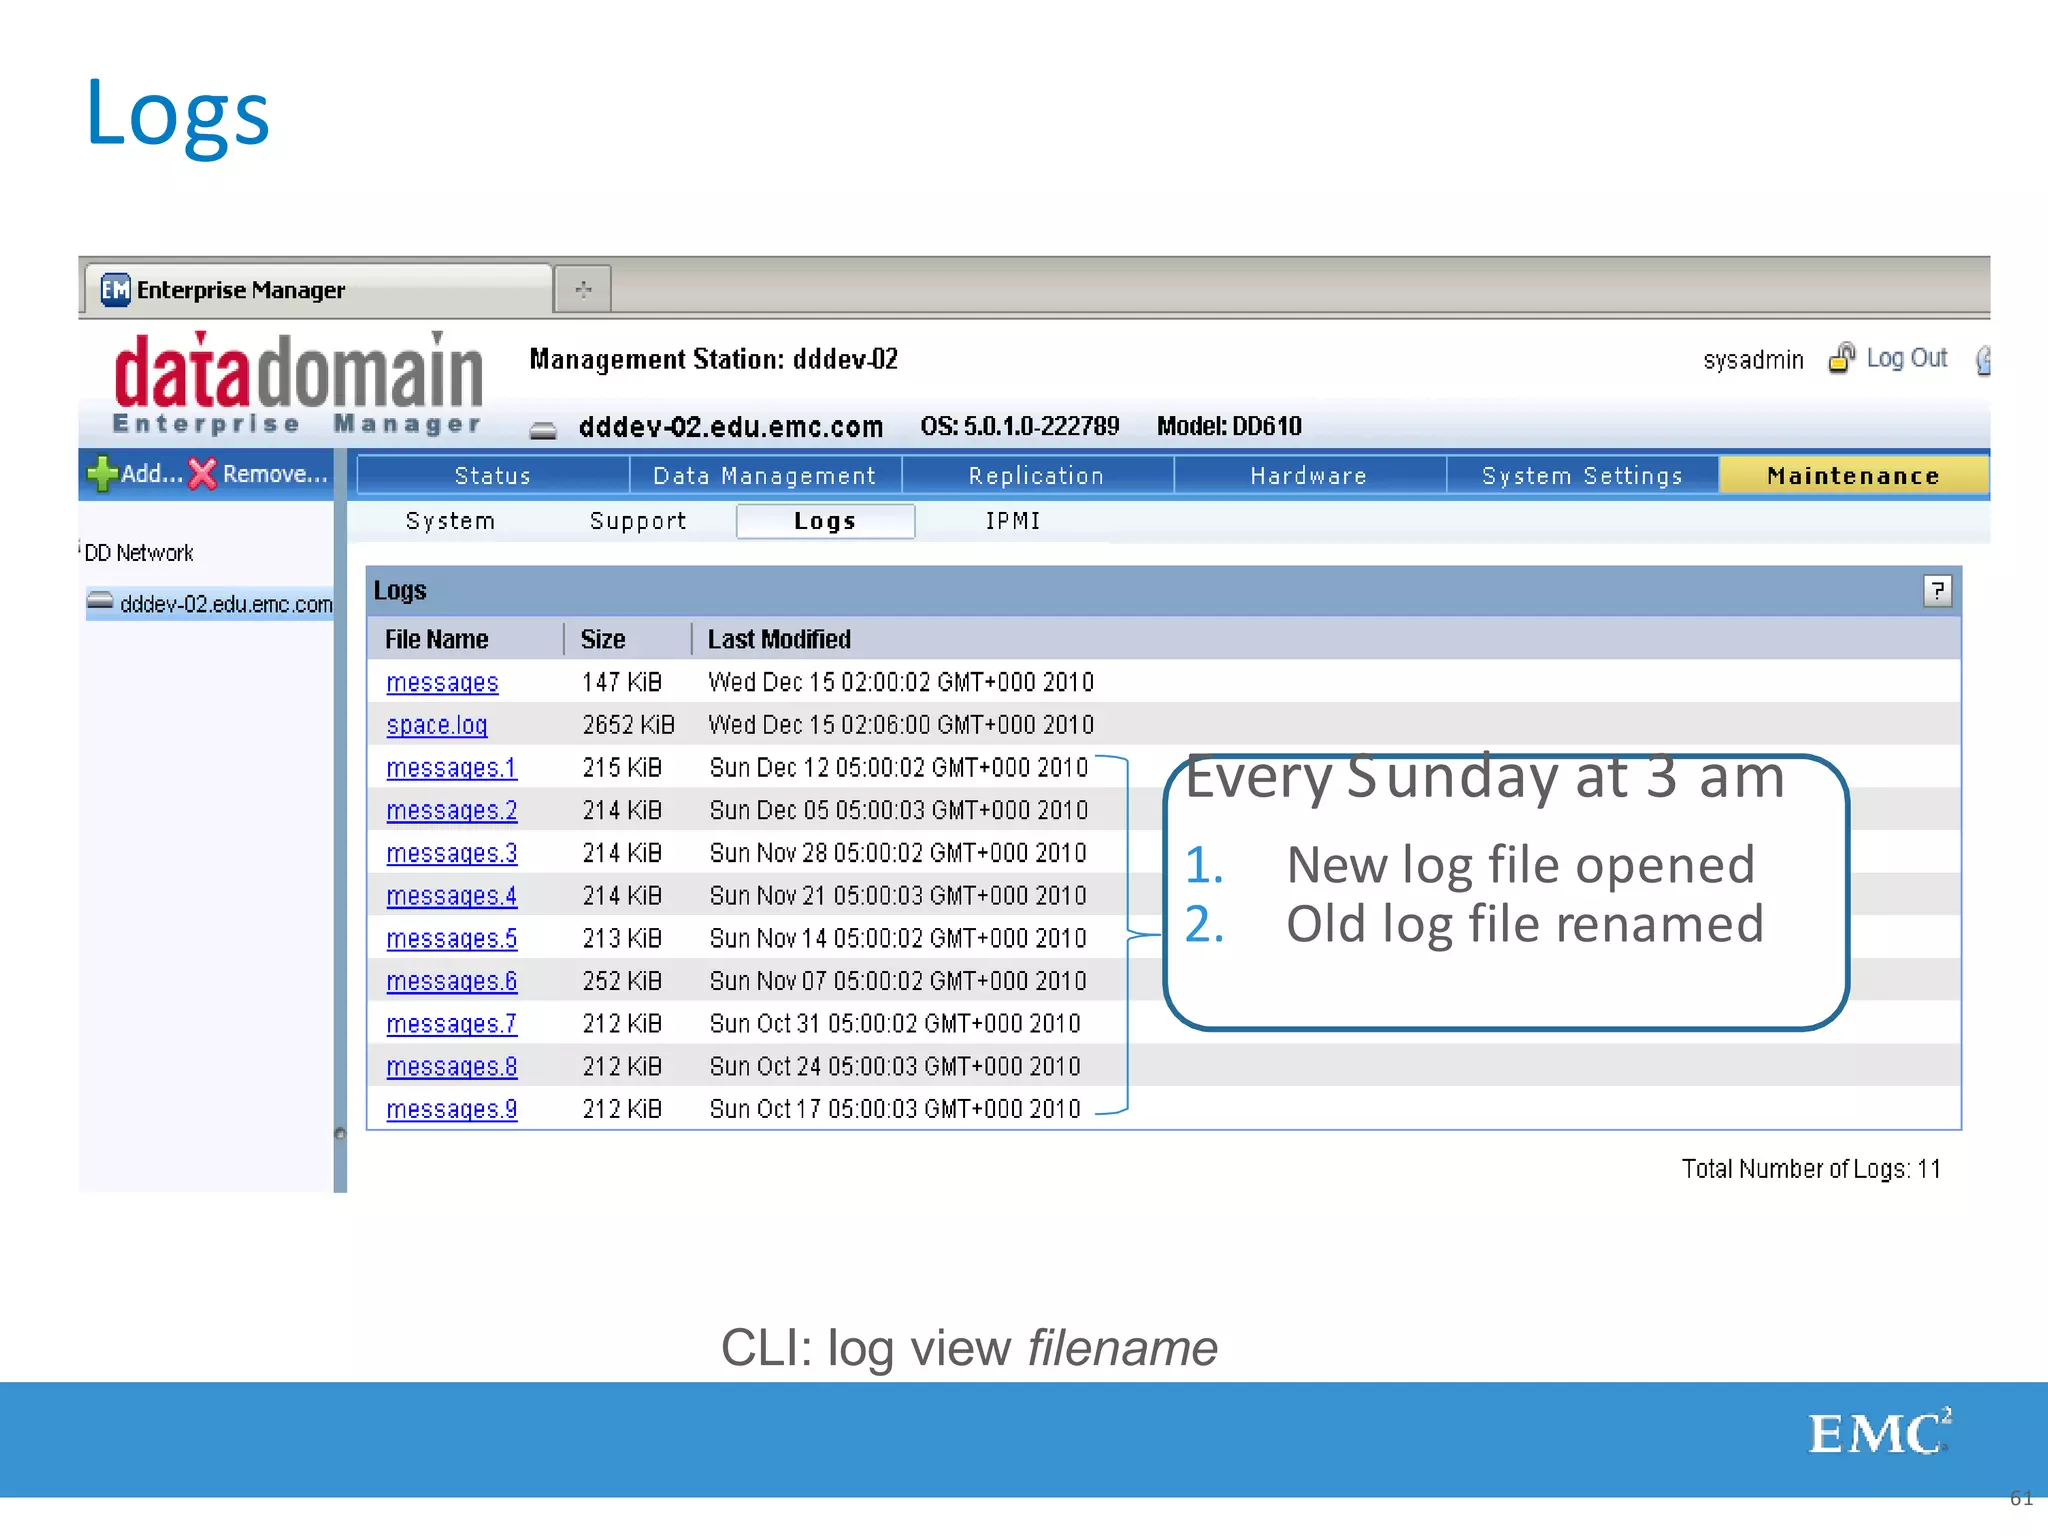Click 'Wed Dec 15 02:06:00 GMT+000 2010' cell
This screenshot has width=2048, height=1536.
[x=901, y=725]
